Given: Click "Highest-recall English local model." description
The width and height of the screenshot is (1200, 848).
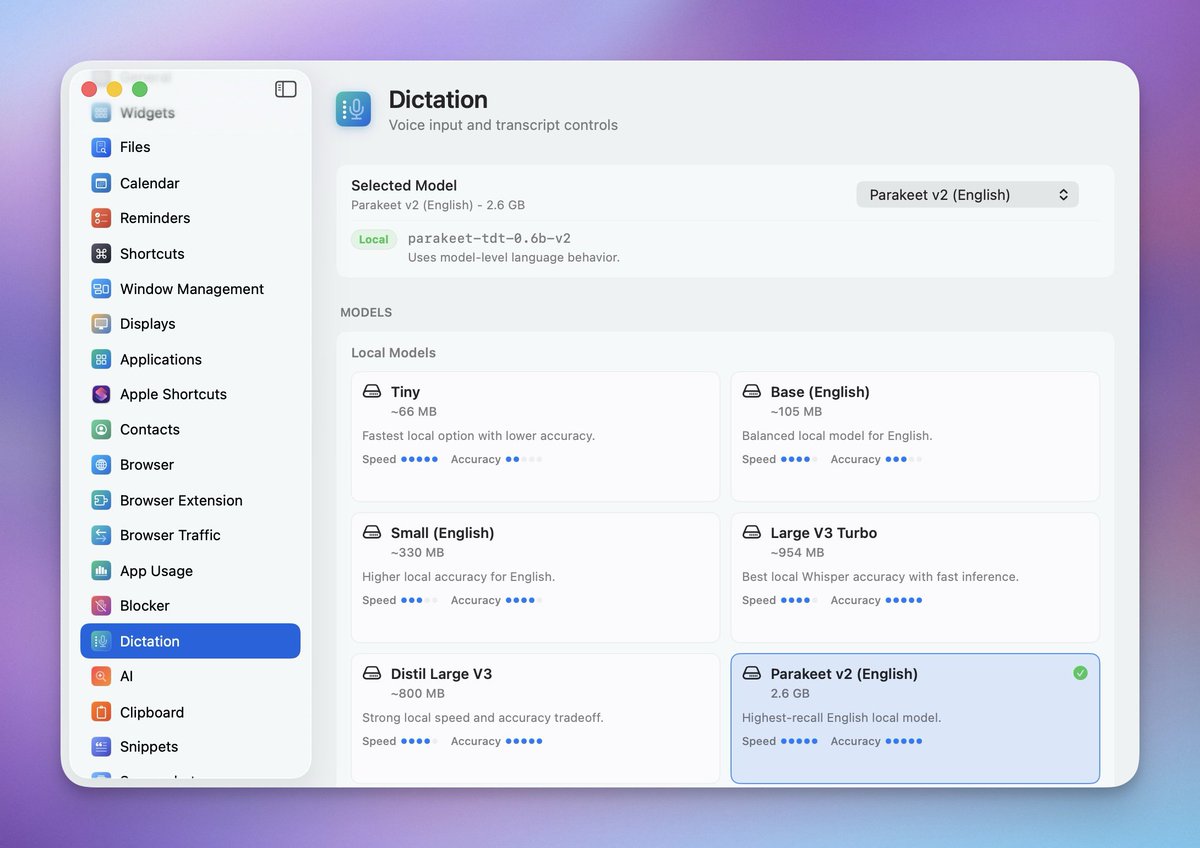Looking at the screenshot, I should click(x=842, y=718).
